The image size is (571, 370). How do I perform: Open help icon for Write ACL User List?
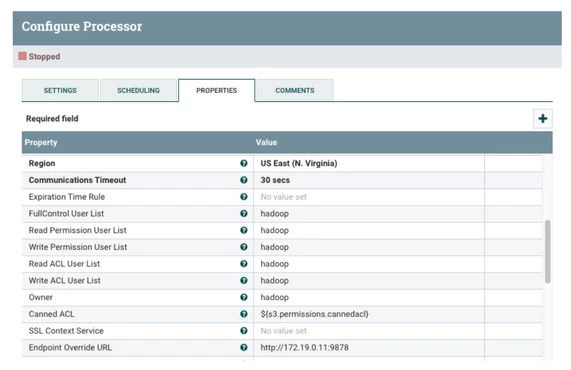click(244, 280)
